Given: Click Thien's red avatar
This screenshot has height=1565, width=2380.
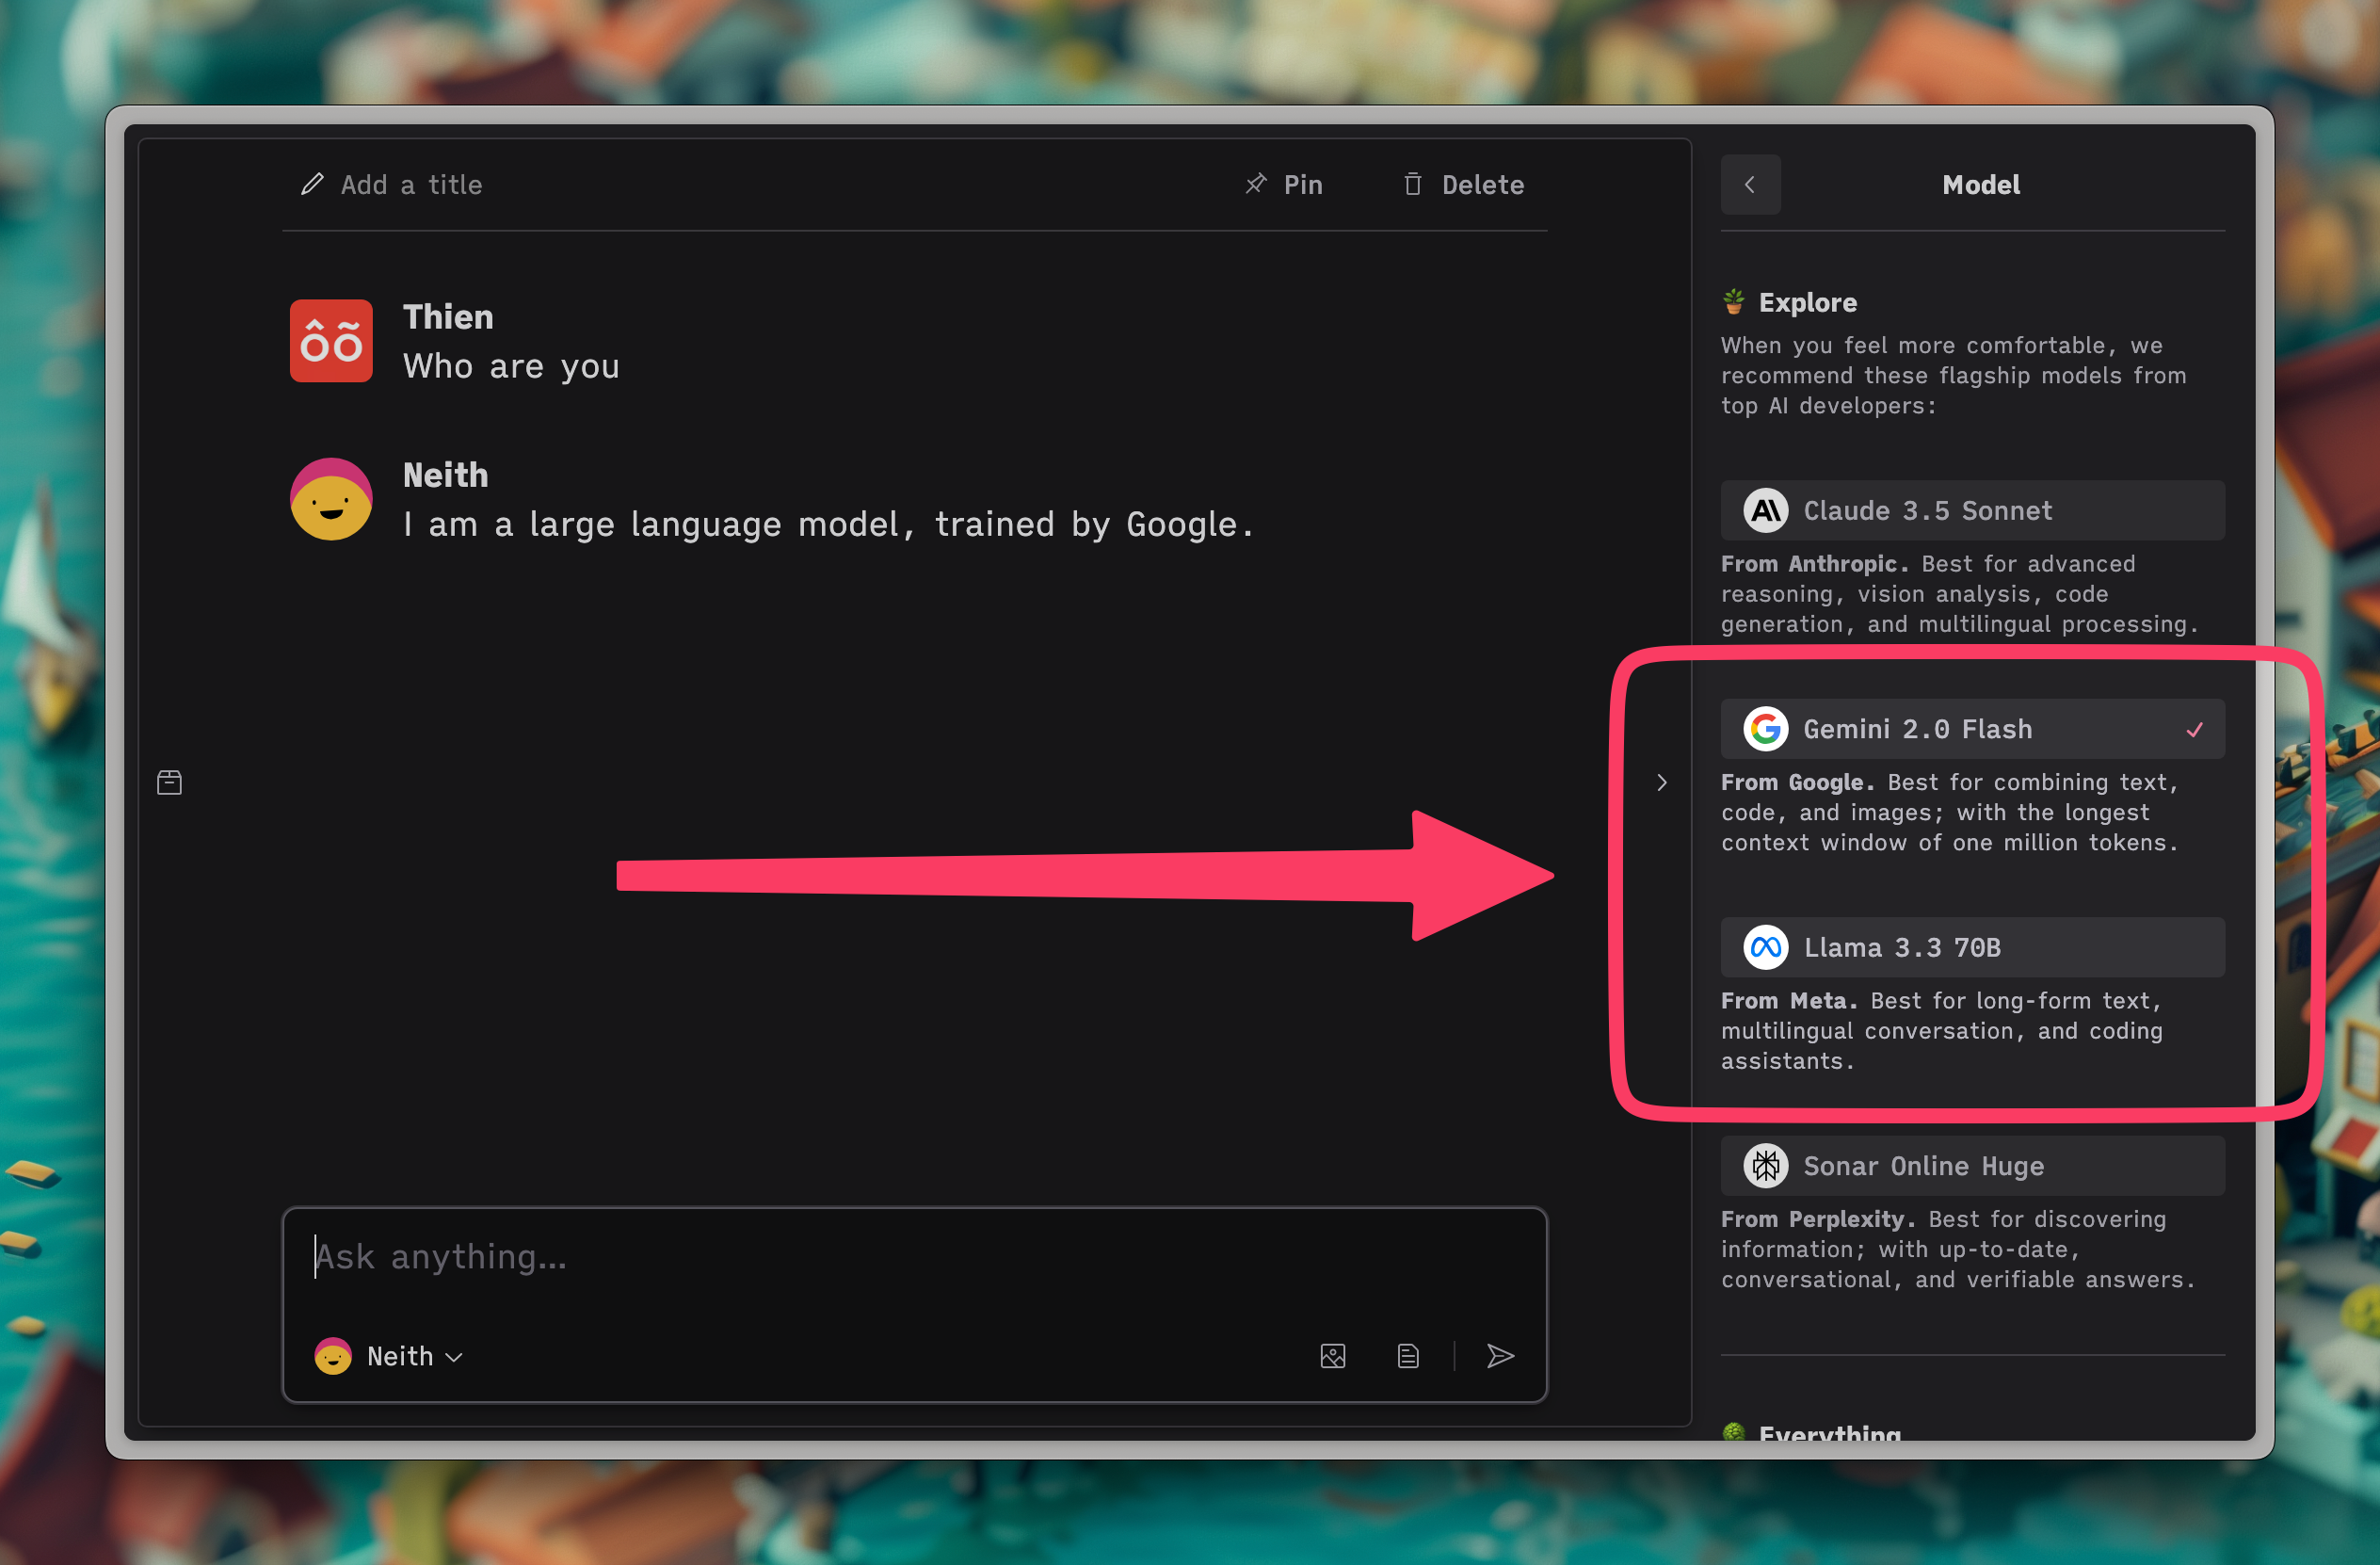Looking at the screenshot, I should tap(331, 341).
